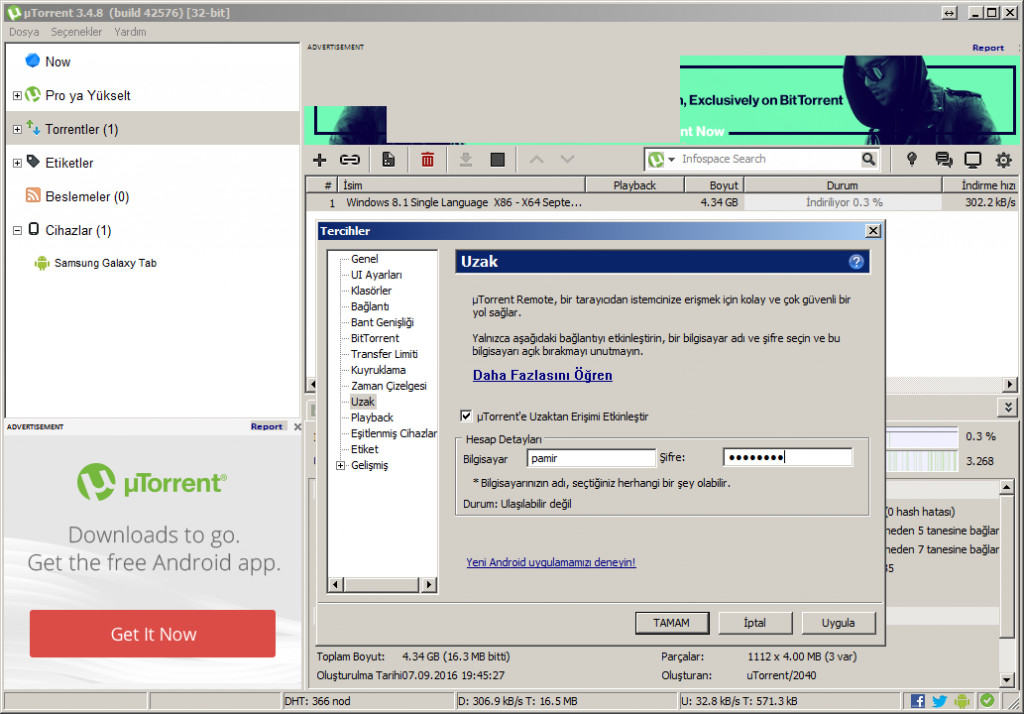
Task: Open Preferences gear icon in toolbar
Action: click(x=1004, y=159)
